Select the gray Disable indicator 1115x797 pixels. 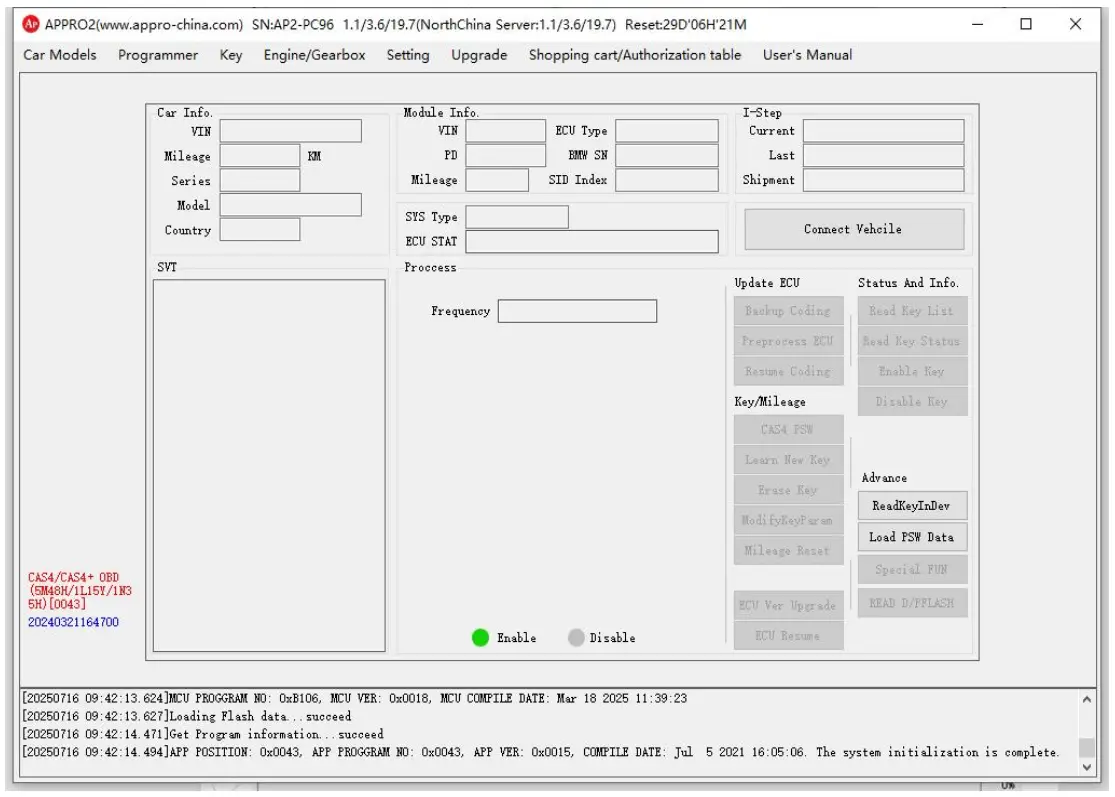coord(576,638)
